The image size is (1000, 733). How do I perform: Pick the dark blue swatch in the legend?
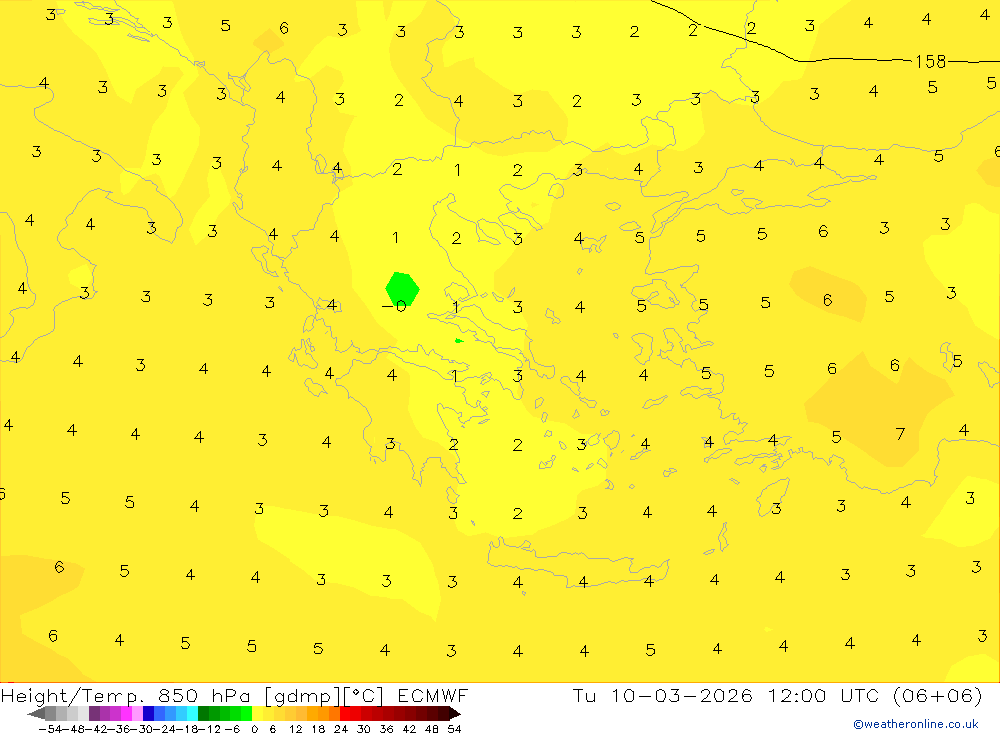(x=149, y=713)
